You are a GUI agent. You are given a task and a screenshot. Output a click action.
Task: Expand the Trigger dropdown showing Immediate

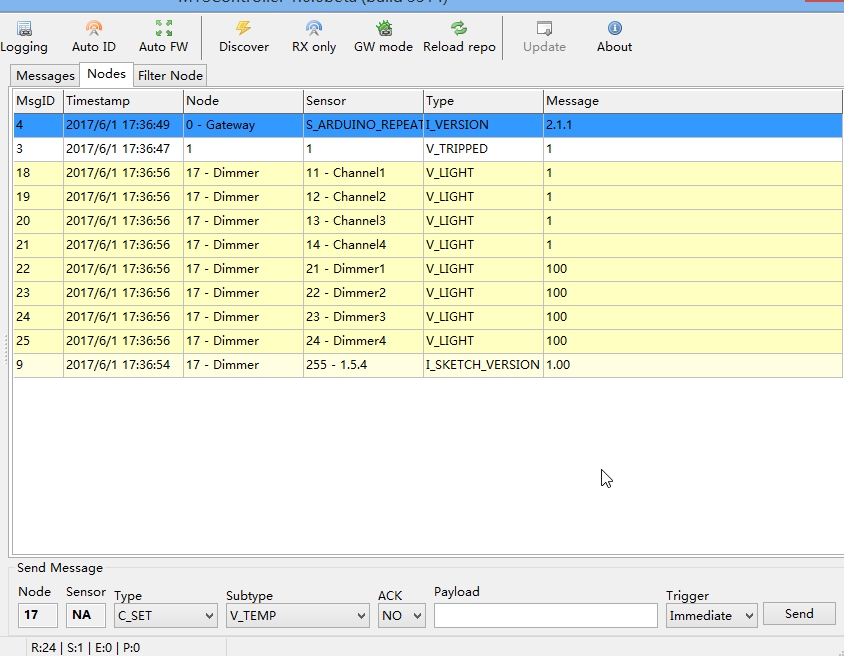[x=711, y=616]
